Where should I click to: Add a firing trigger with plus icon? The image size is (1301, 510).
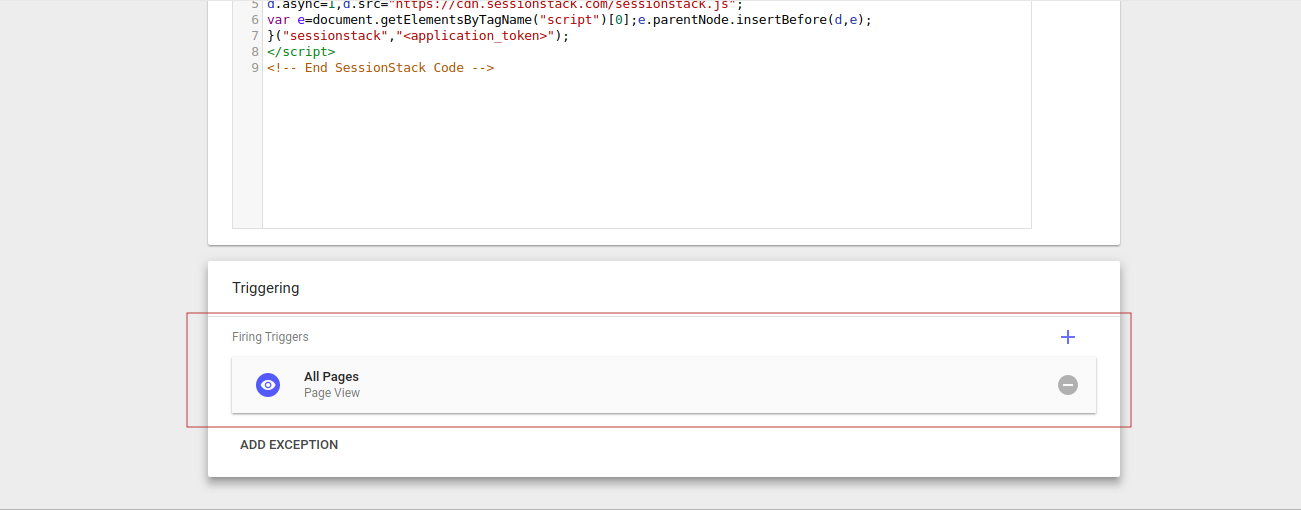(x=1068, y=337)
